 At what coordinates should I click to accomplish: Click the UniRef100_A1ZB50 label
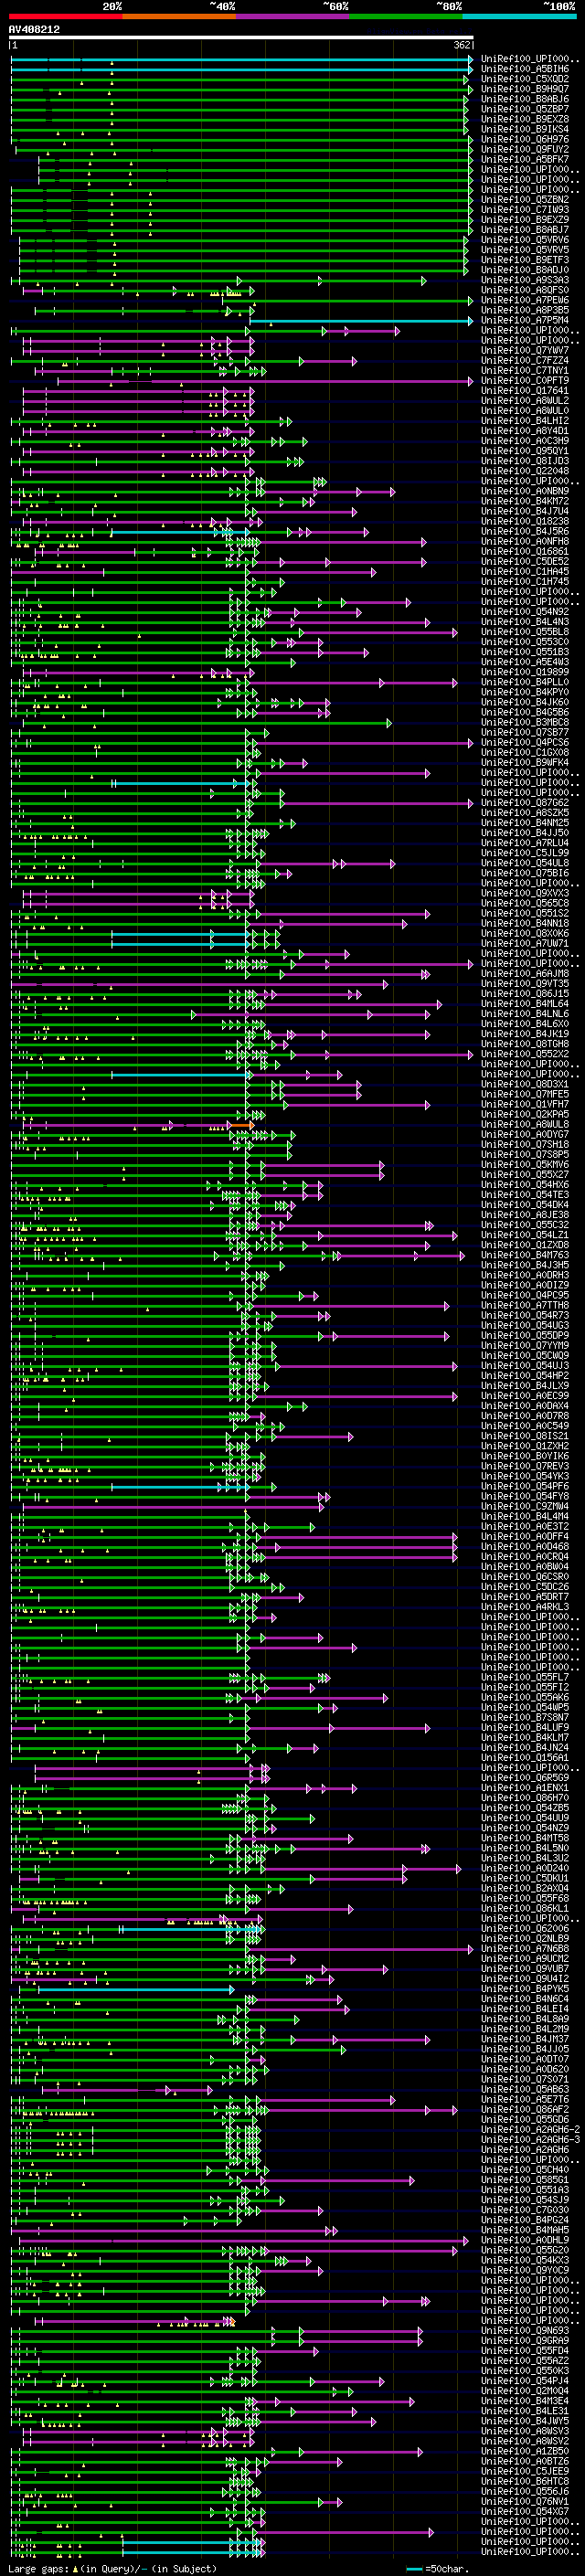525,2450
